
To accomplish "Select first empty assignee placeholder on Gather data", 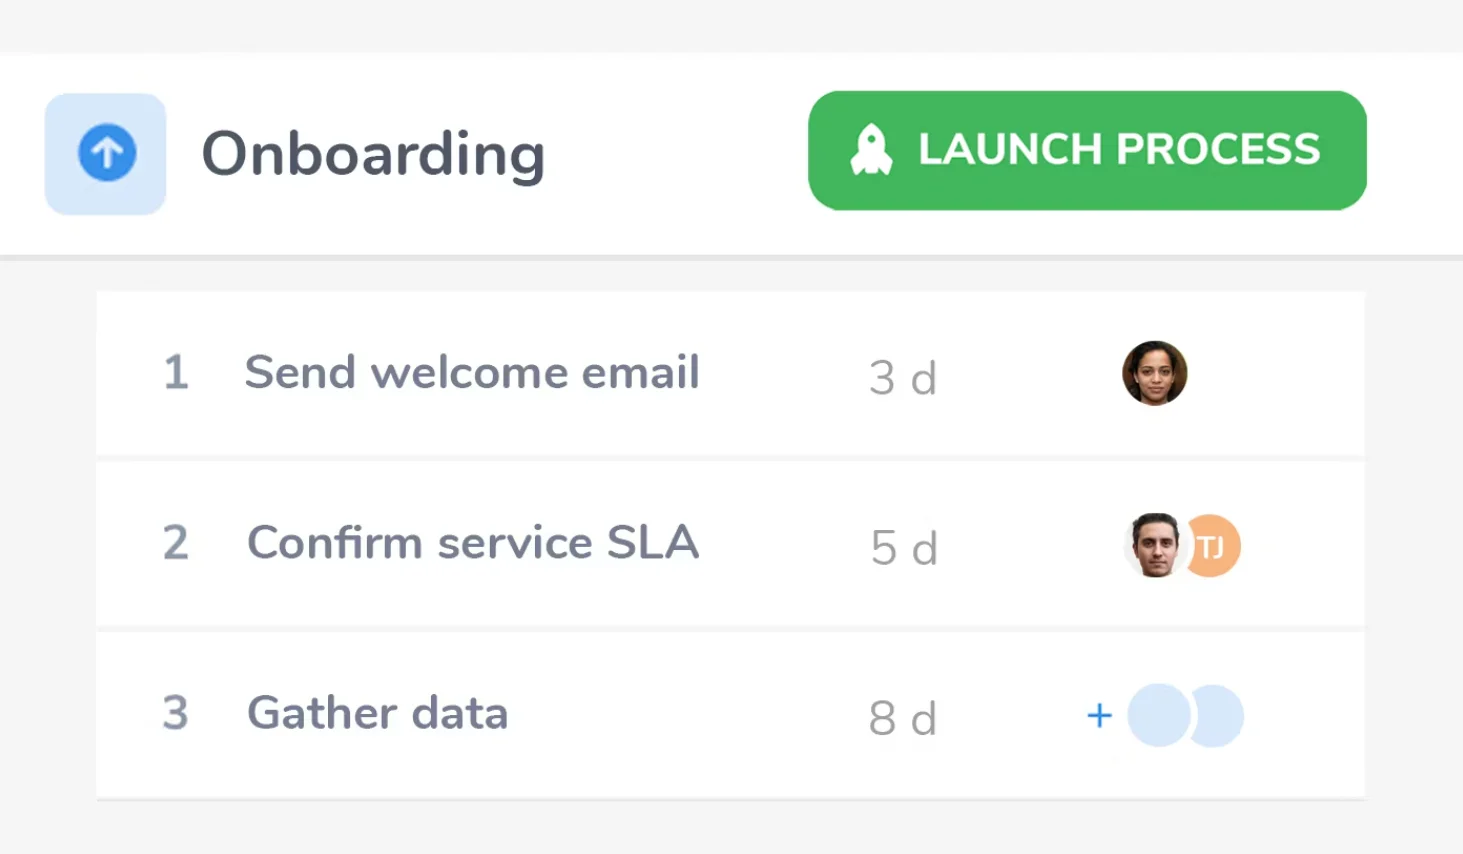I will pyautogui.click(x=1157, y=715).
